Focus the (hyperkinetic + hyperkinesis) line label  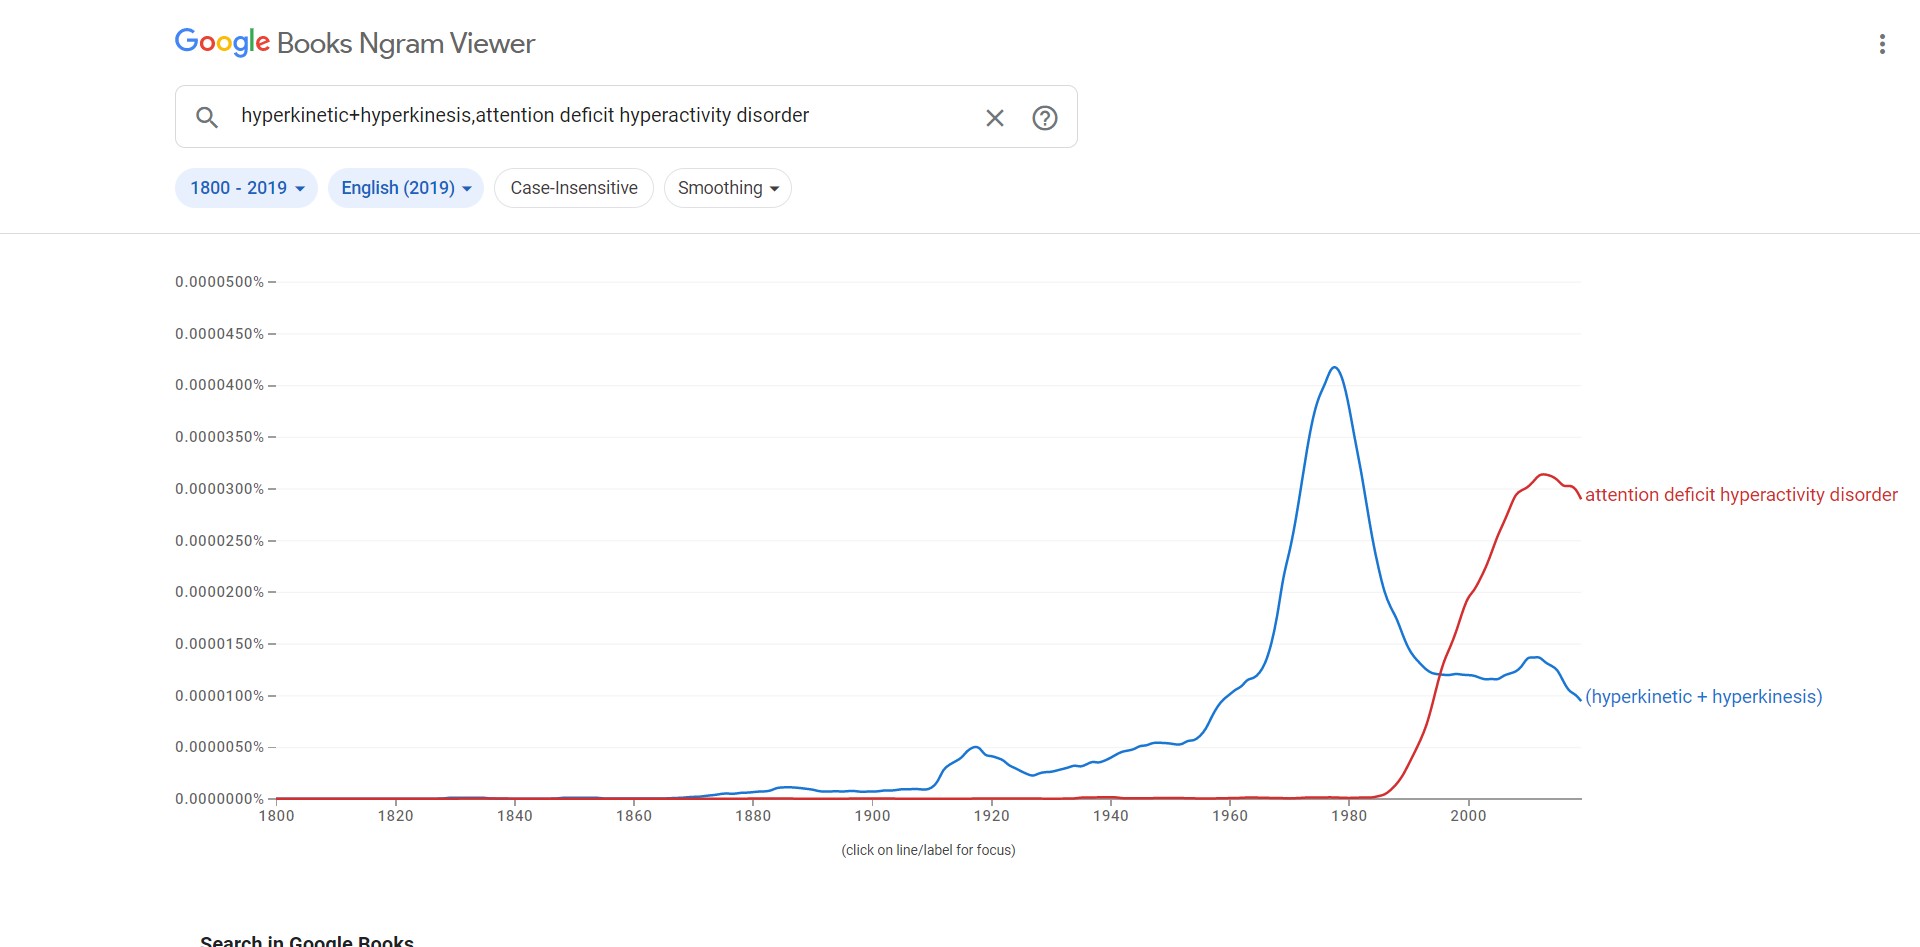tap(1703, 697)
